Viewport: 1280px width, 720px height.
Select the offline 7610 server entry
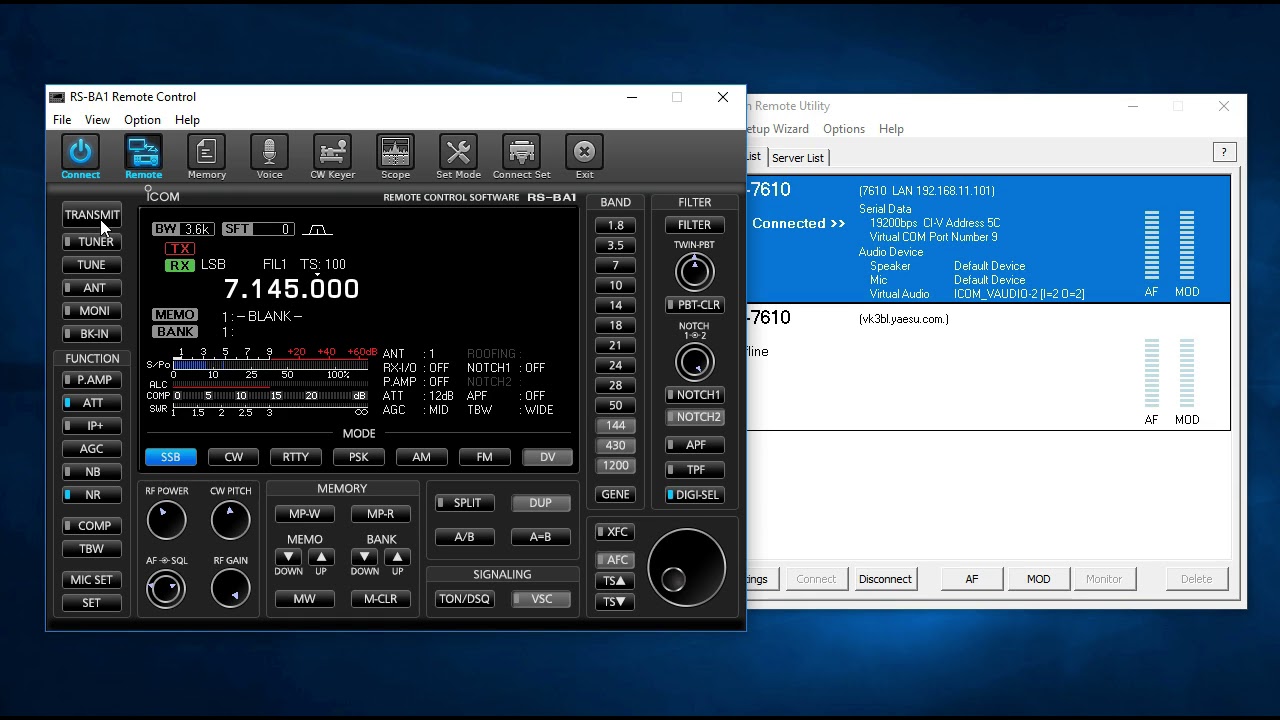[988, 367]
